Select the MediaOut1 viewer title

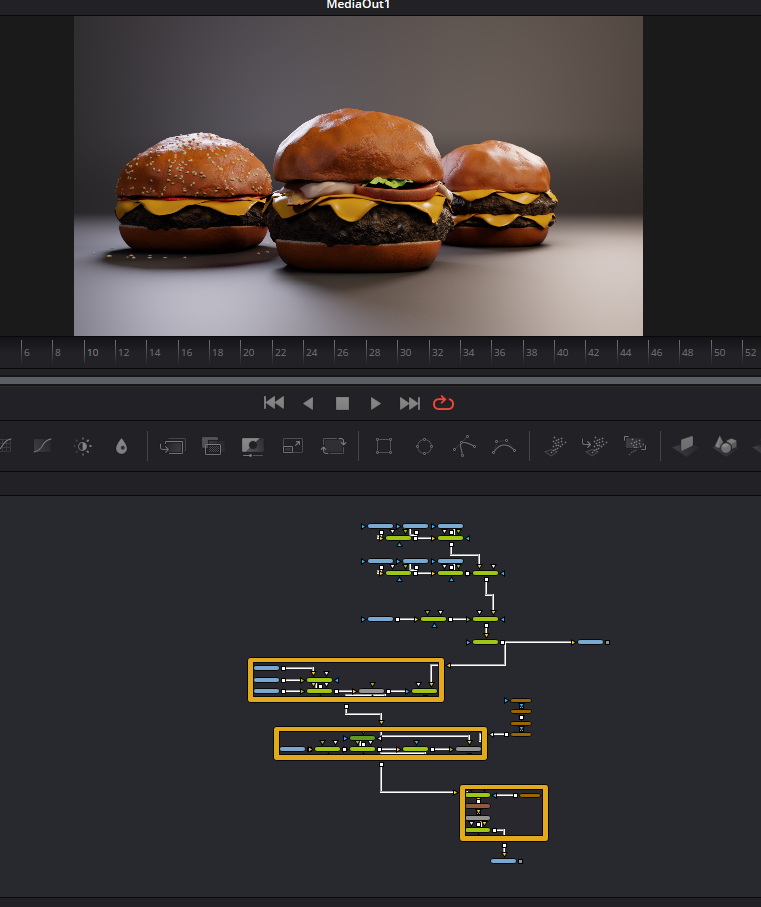pyautogui.click(x=360, y=5)
